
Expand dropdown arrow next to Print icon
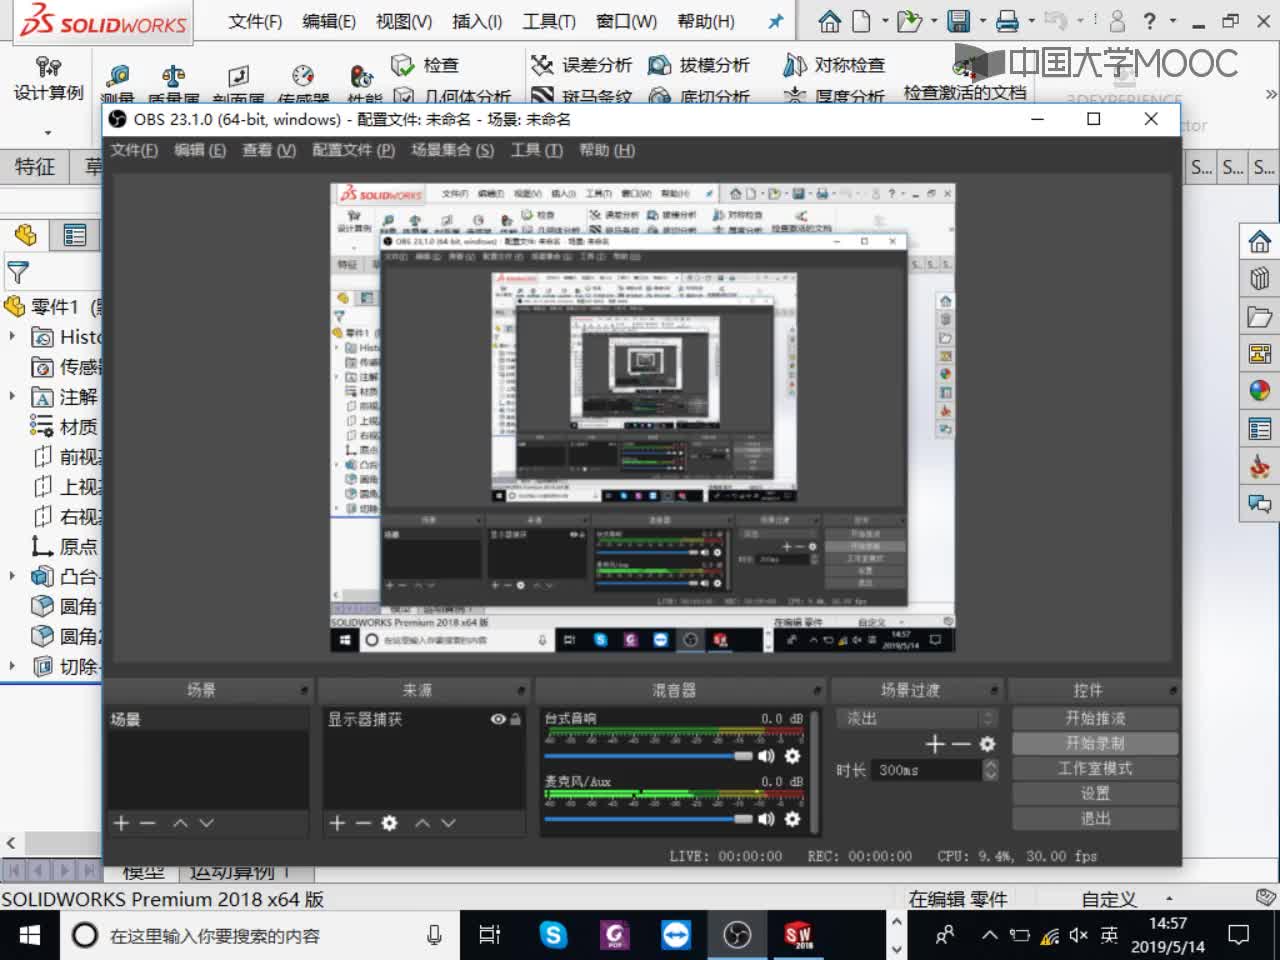[x=1031, y=21]
